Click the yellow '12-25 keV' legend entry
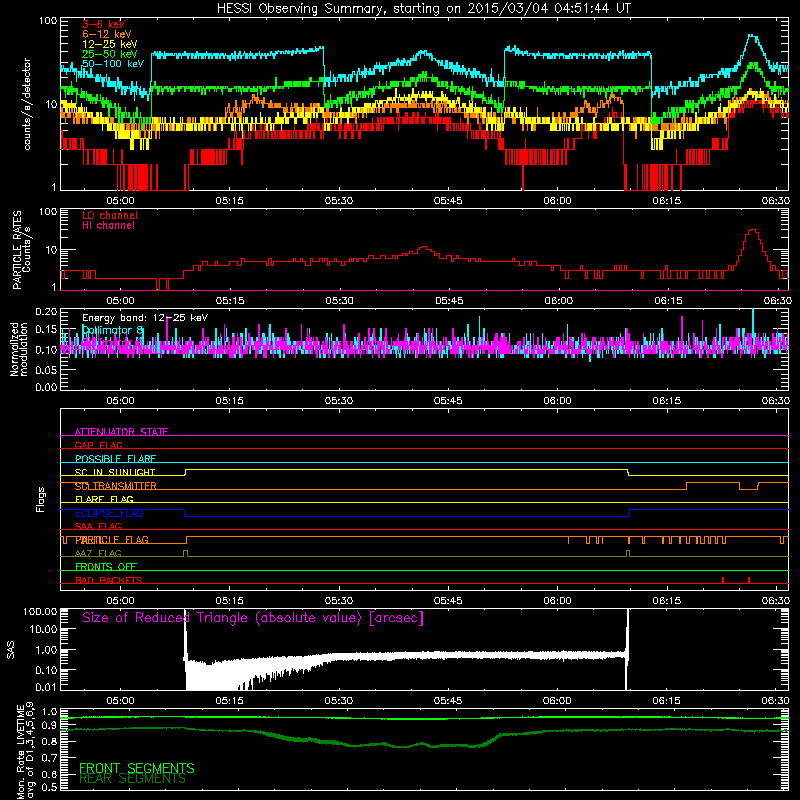 pos(110,44)
